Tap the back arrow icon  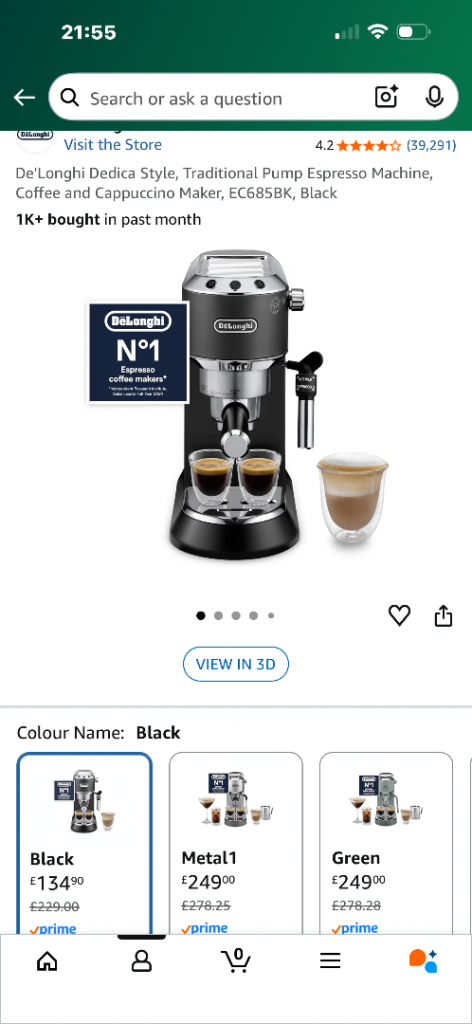(24, 98)
